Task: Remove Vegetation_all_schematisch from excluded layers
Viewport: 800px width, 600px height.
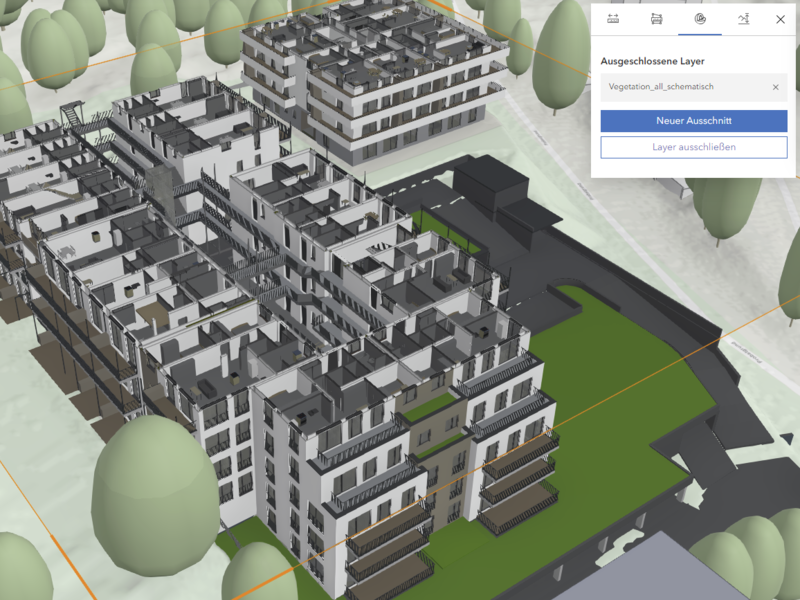Action: tap(775, 88)
